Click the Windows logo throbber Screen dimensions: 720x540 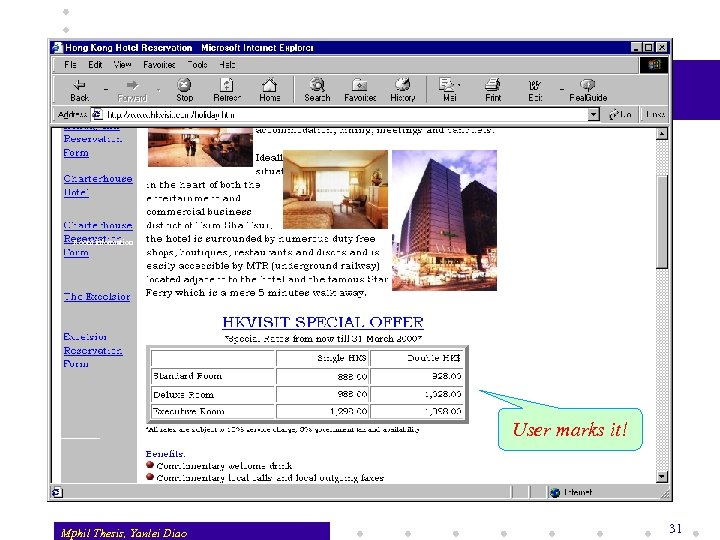(654, 64)
